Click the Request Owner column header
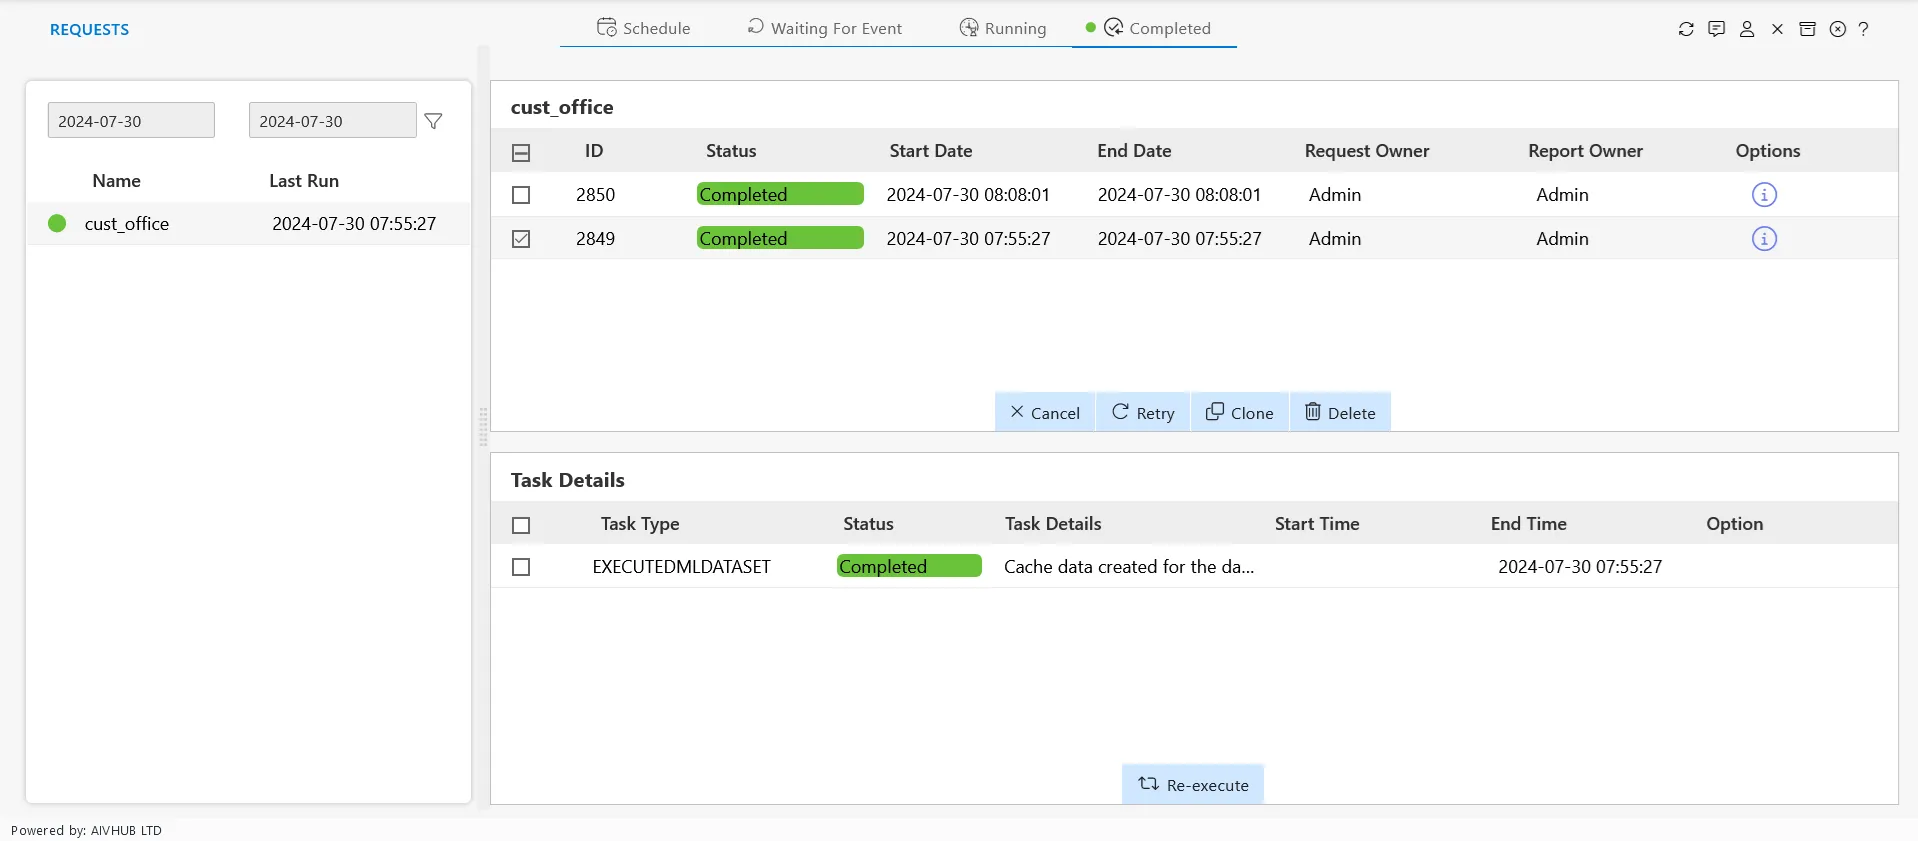This screenshot has width=1918, height=841. coord(1367,151)
